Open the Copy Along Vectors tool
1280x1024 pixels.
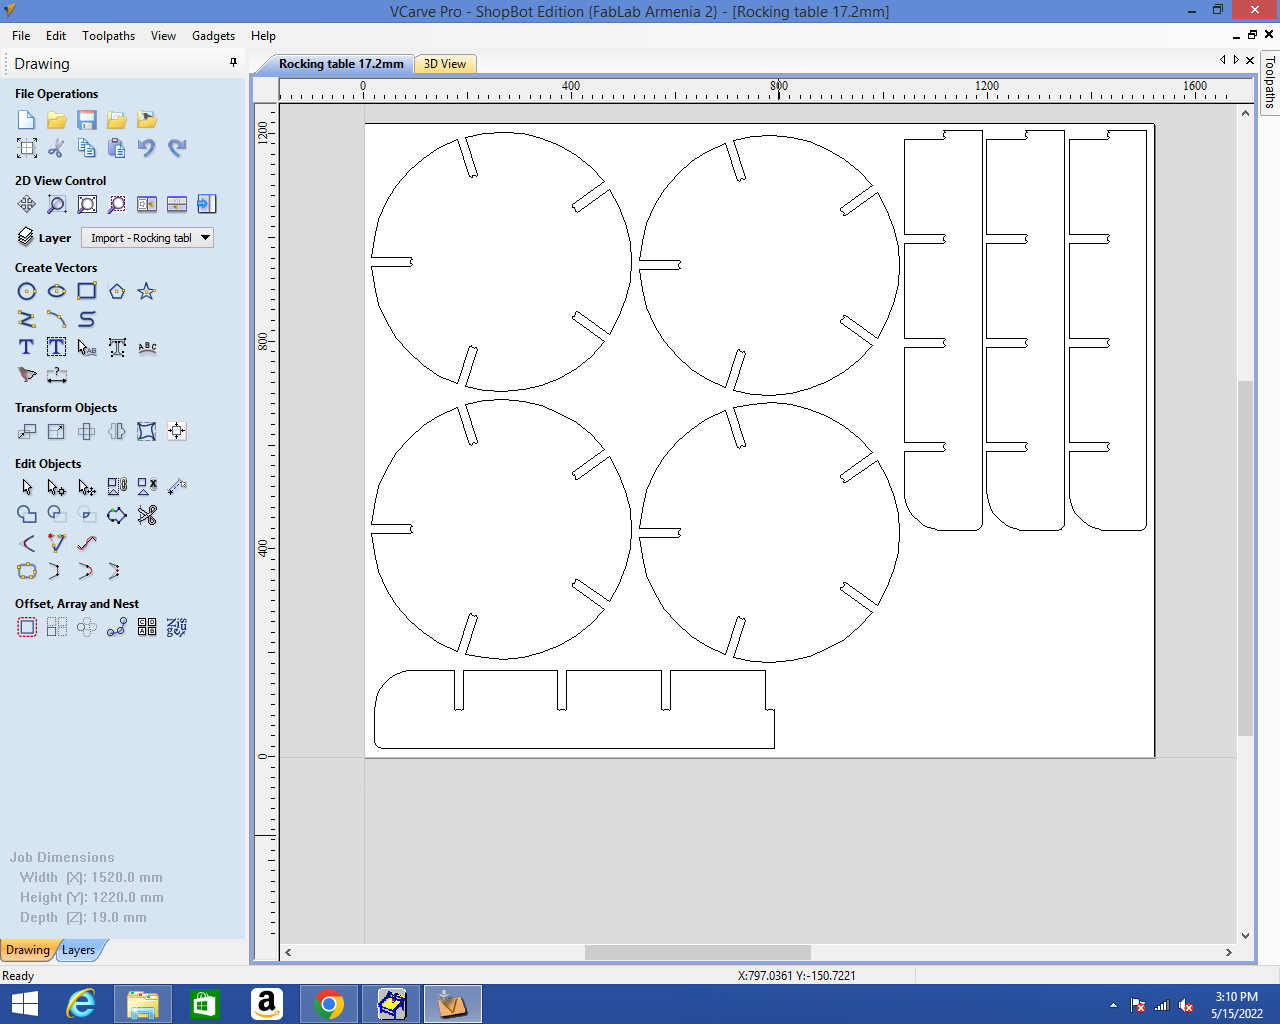pos(117,627)
